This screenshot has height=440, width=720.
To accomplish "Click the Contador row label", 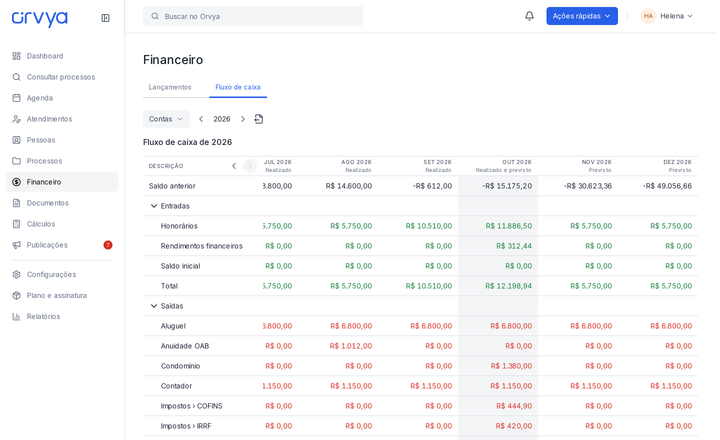I will (176, 386).
